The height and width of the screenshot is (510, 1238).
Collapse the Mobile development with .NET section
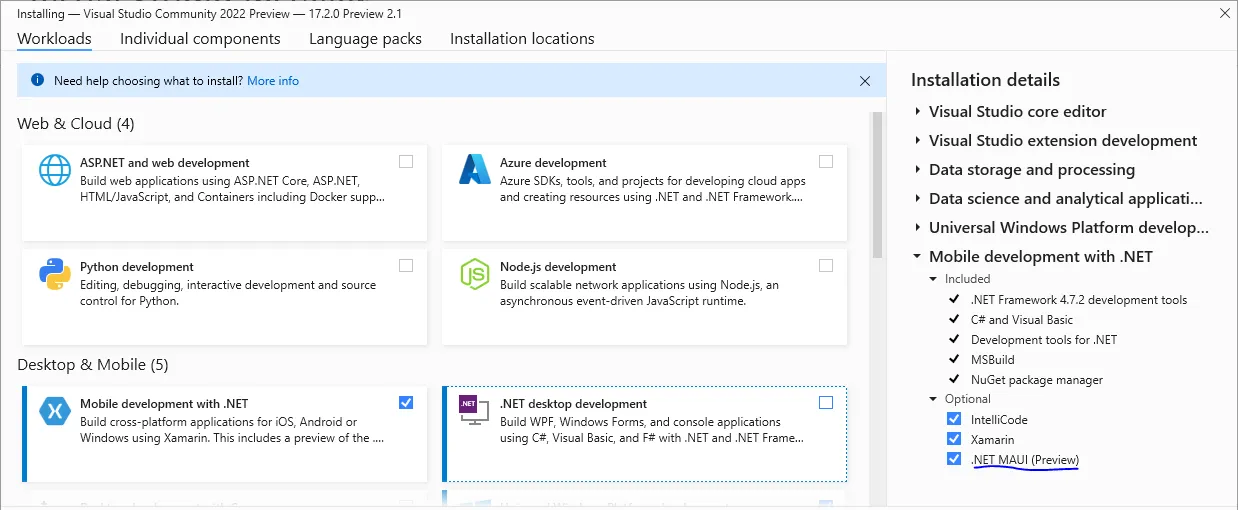tap(917, 257)
